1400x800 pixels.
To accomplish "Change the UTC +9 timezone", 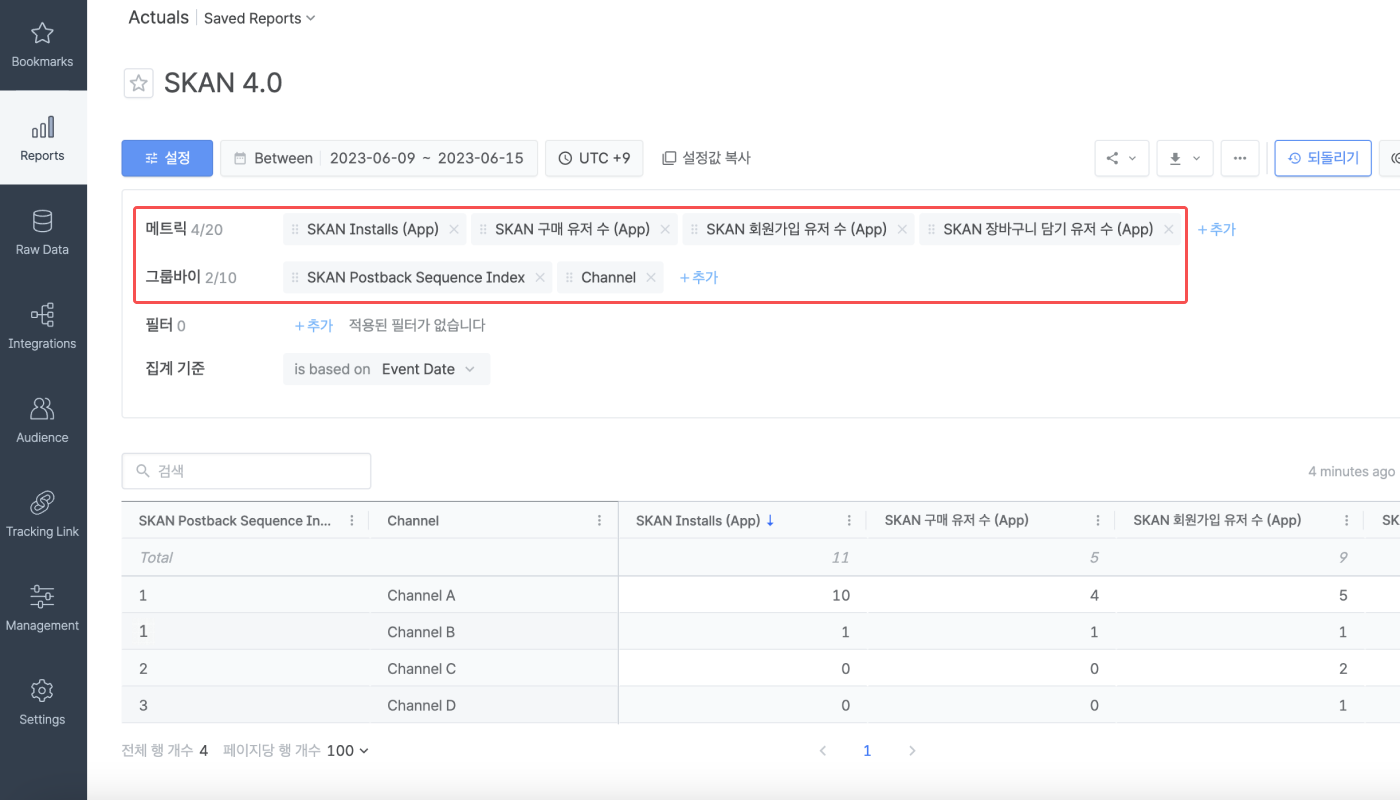I will click(594, 158).
